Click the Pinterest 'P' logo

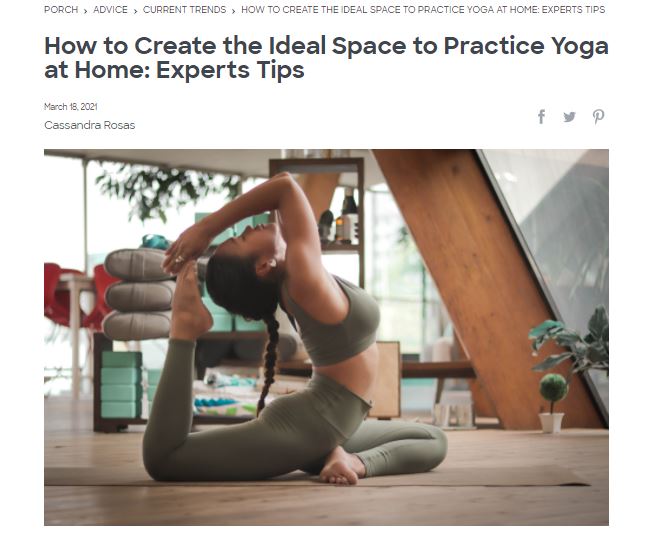598,117
